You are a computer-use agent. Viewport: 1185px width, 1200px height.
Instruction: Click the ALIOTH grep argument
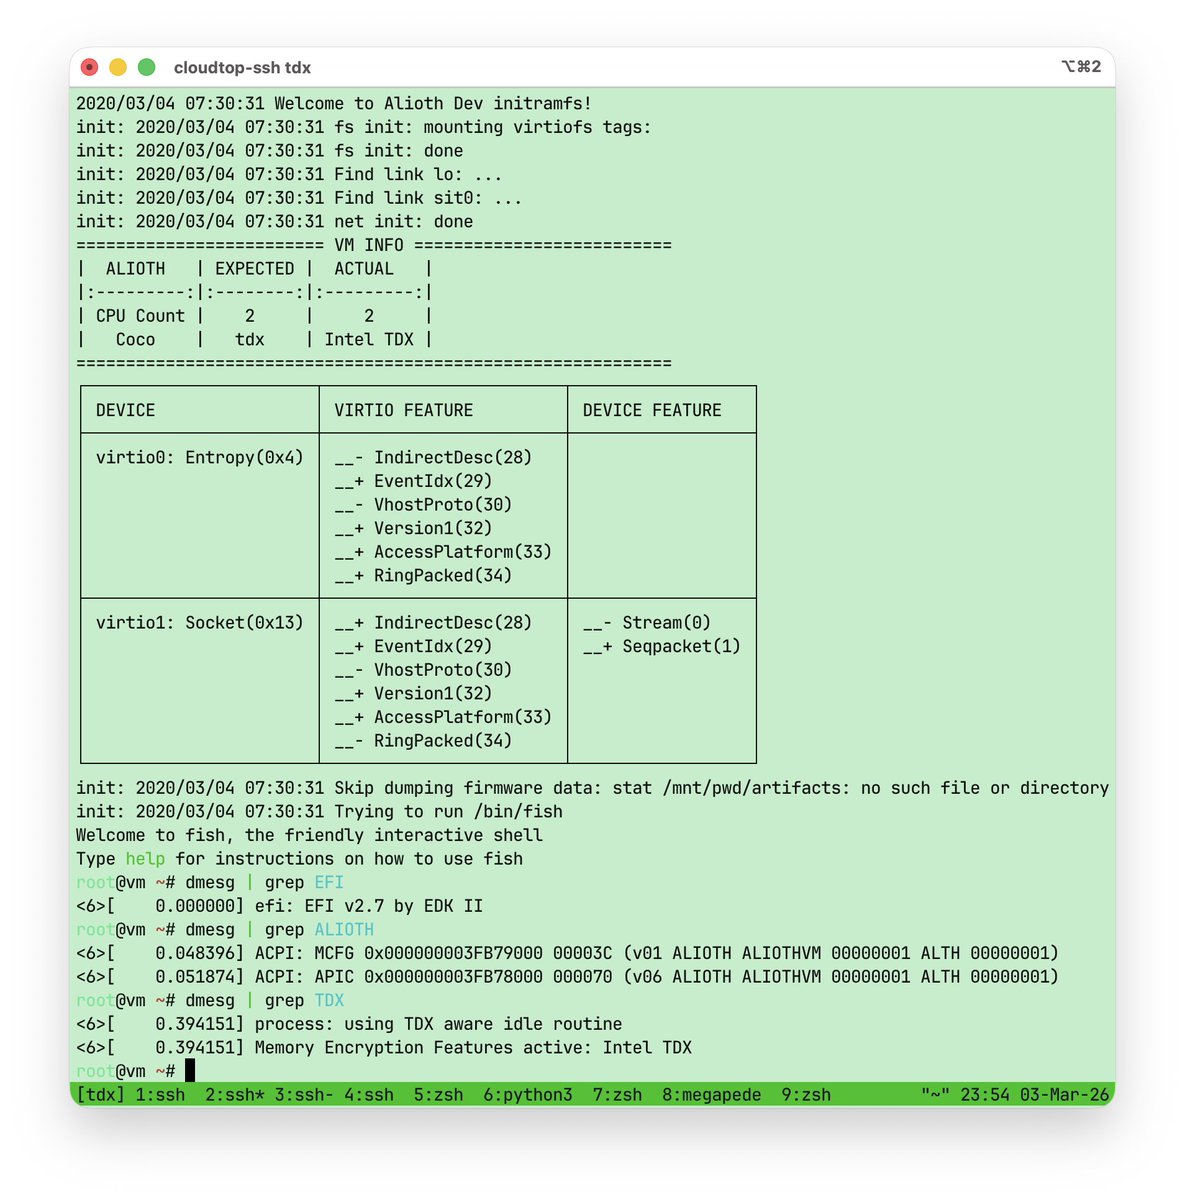coord(344,929)
